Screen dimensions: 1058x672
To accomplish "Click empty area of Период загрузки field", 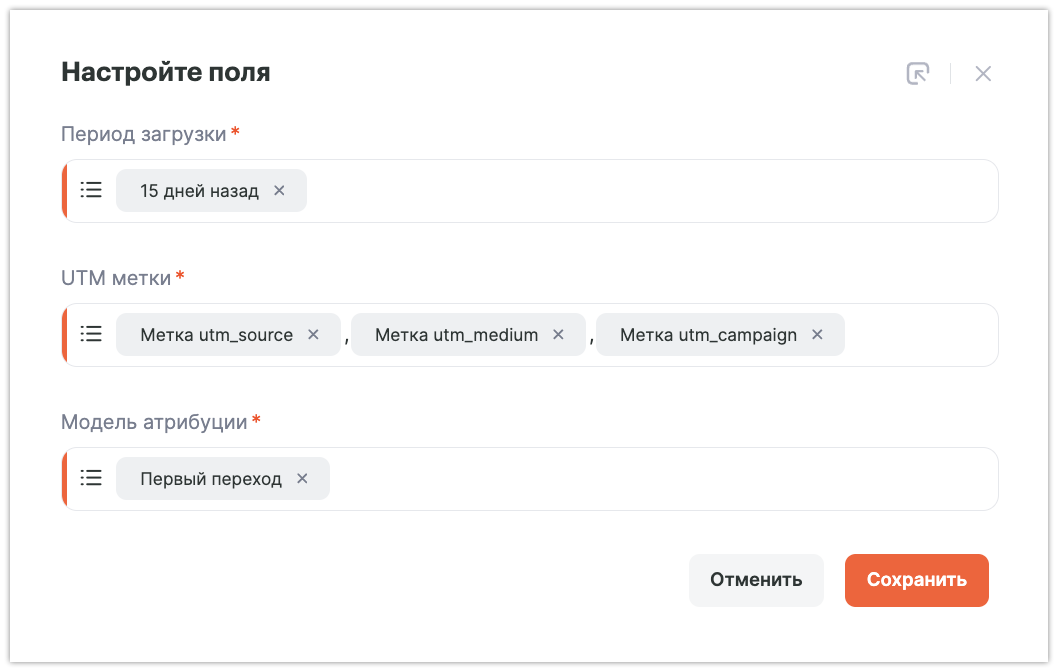I will click(x=650, y=191).
